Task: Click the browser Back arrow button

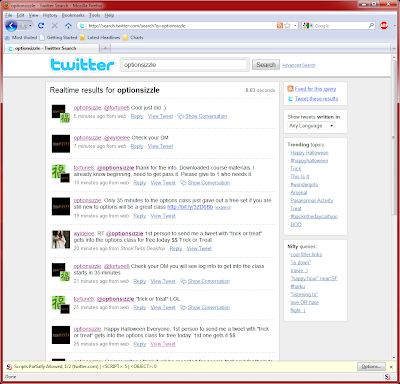Action: 11,26
